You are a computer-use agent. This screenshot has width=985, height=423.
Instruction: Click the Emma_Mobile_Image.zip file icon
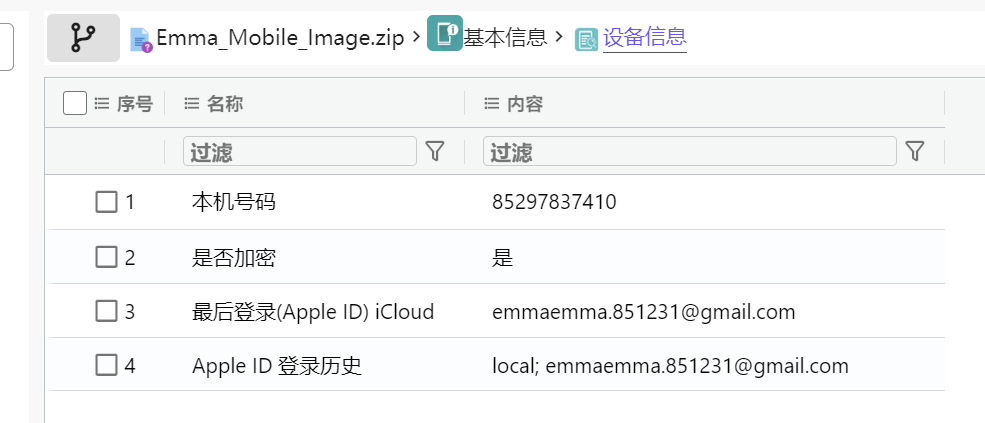(141, 40)
